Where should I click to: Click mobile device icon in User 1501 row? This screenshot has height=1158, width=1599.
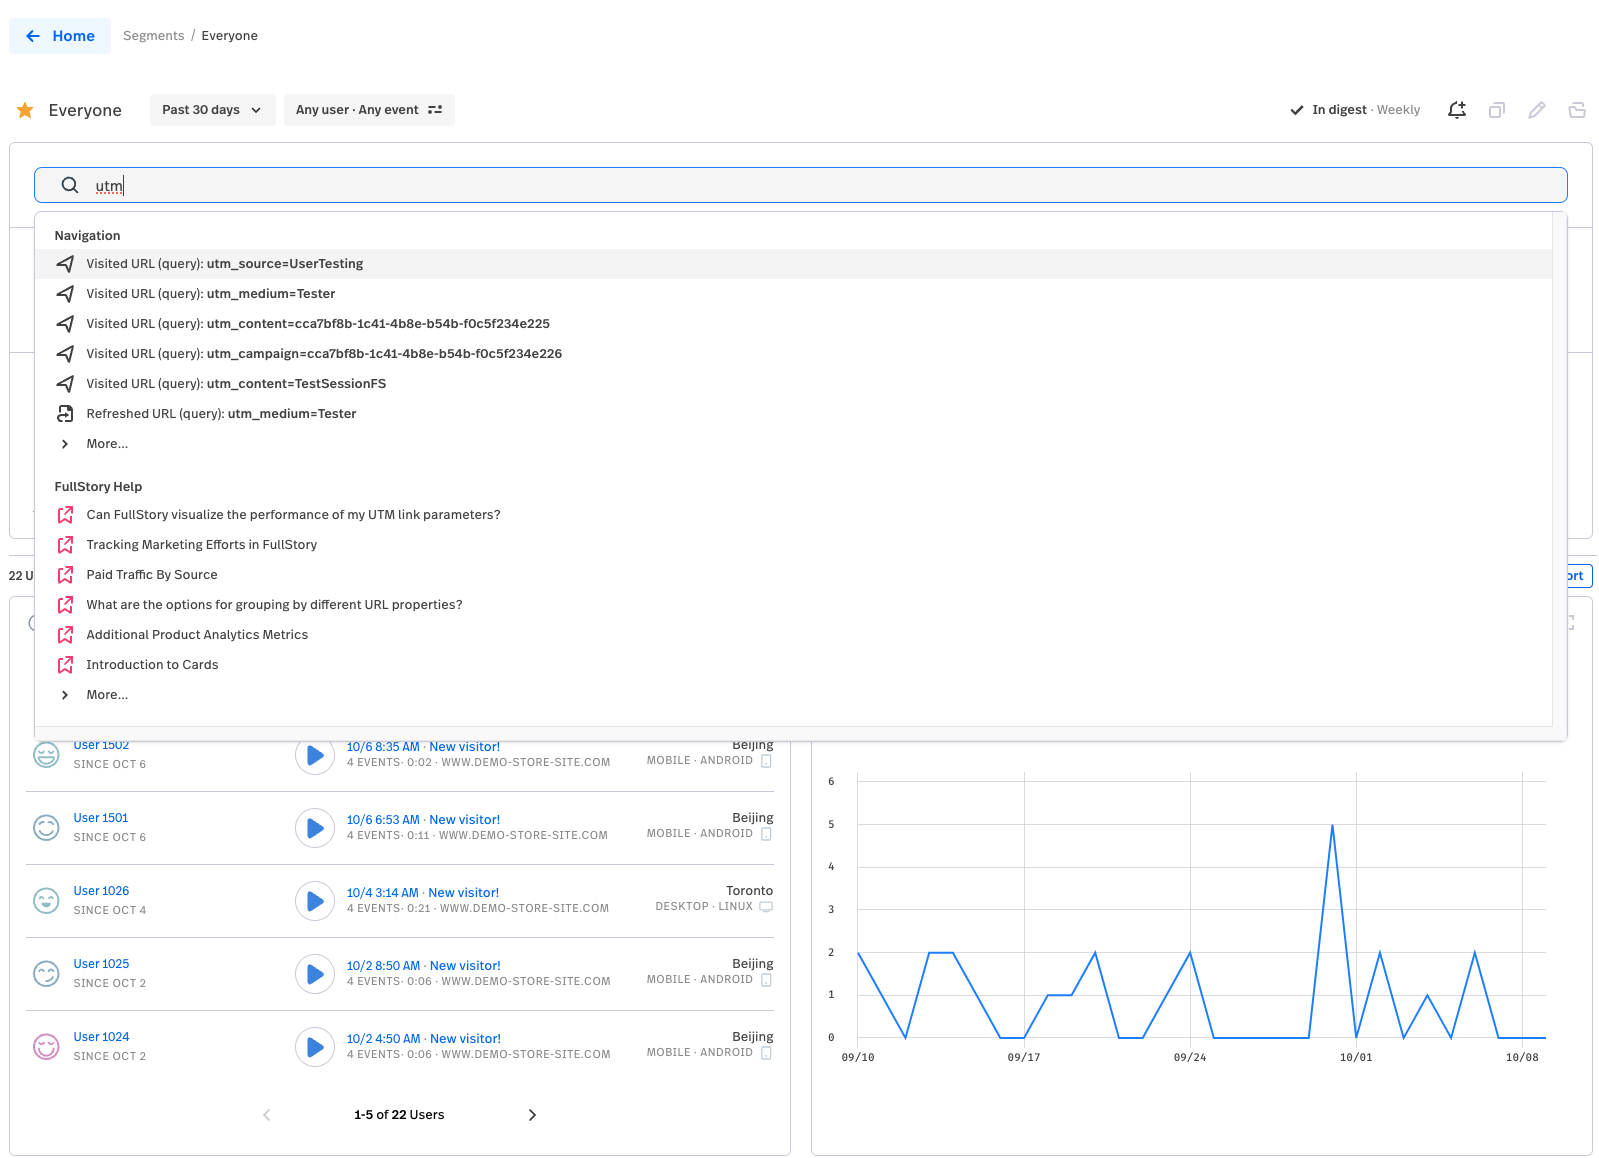pyautogui.click(x=767, y=834)
